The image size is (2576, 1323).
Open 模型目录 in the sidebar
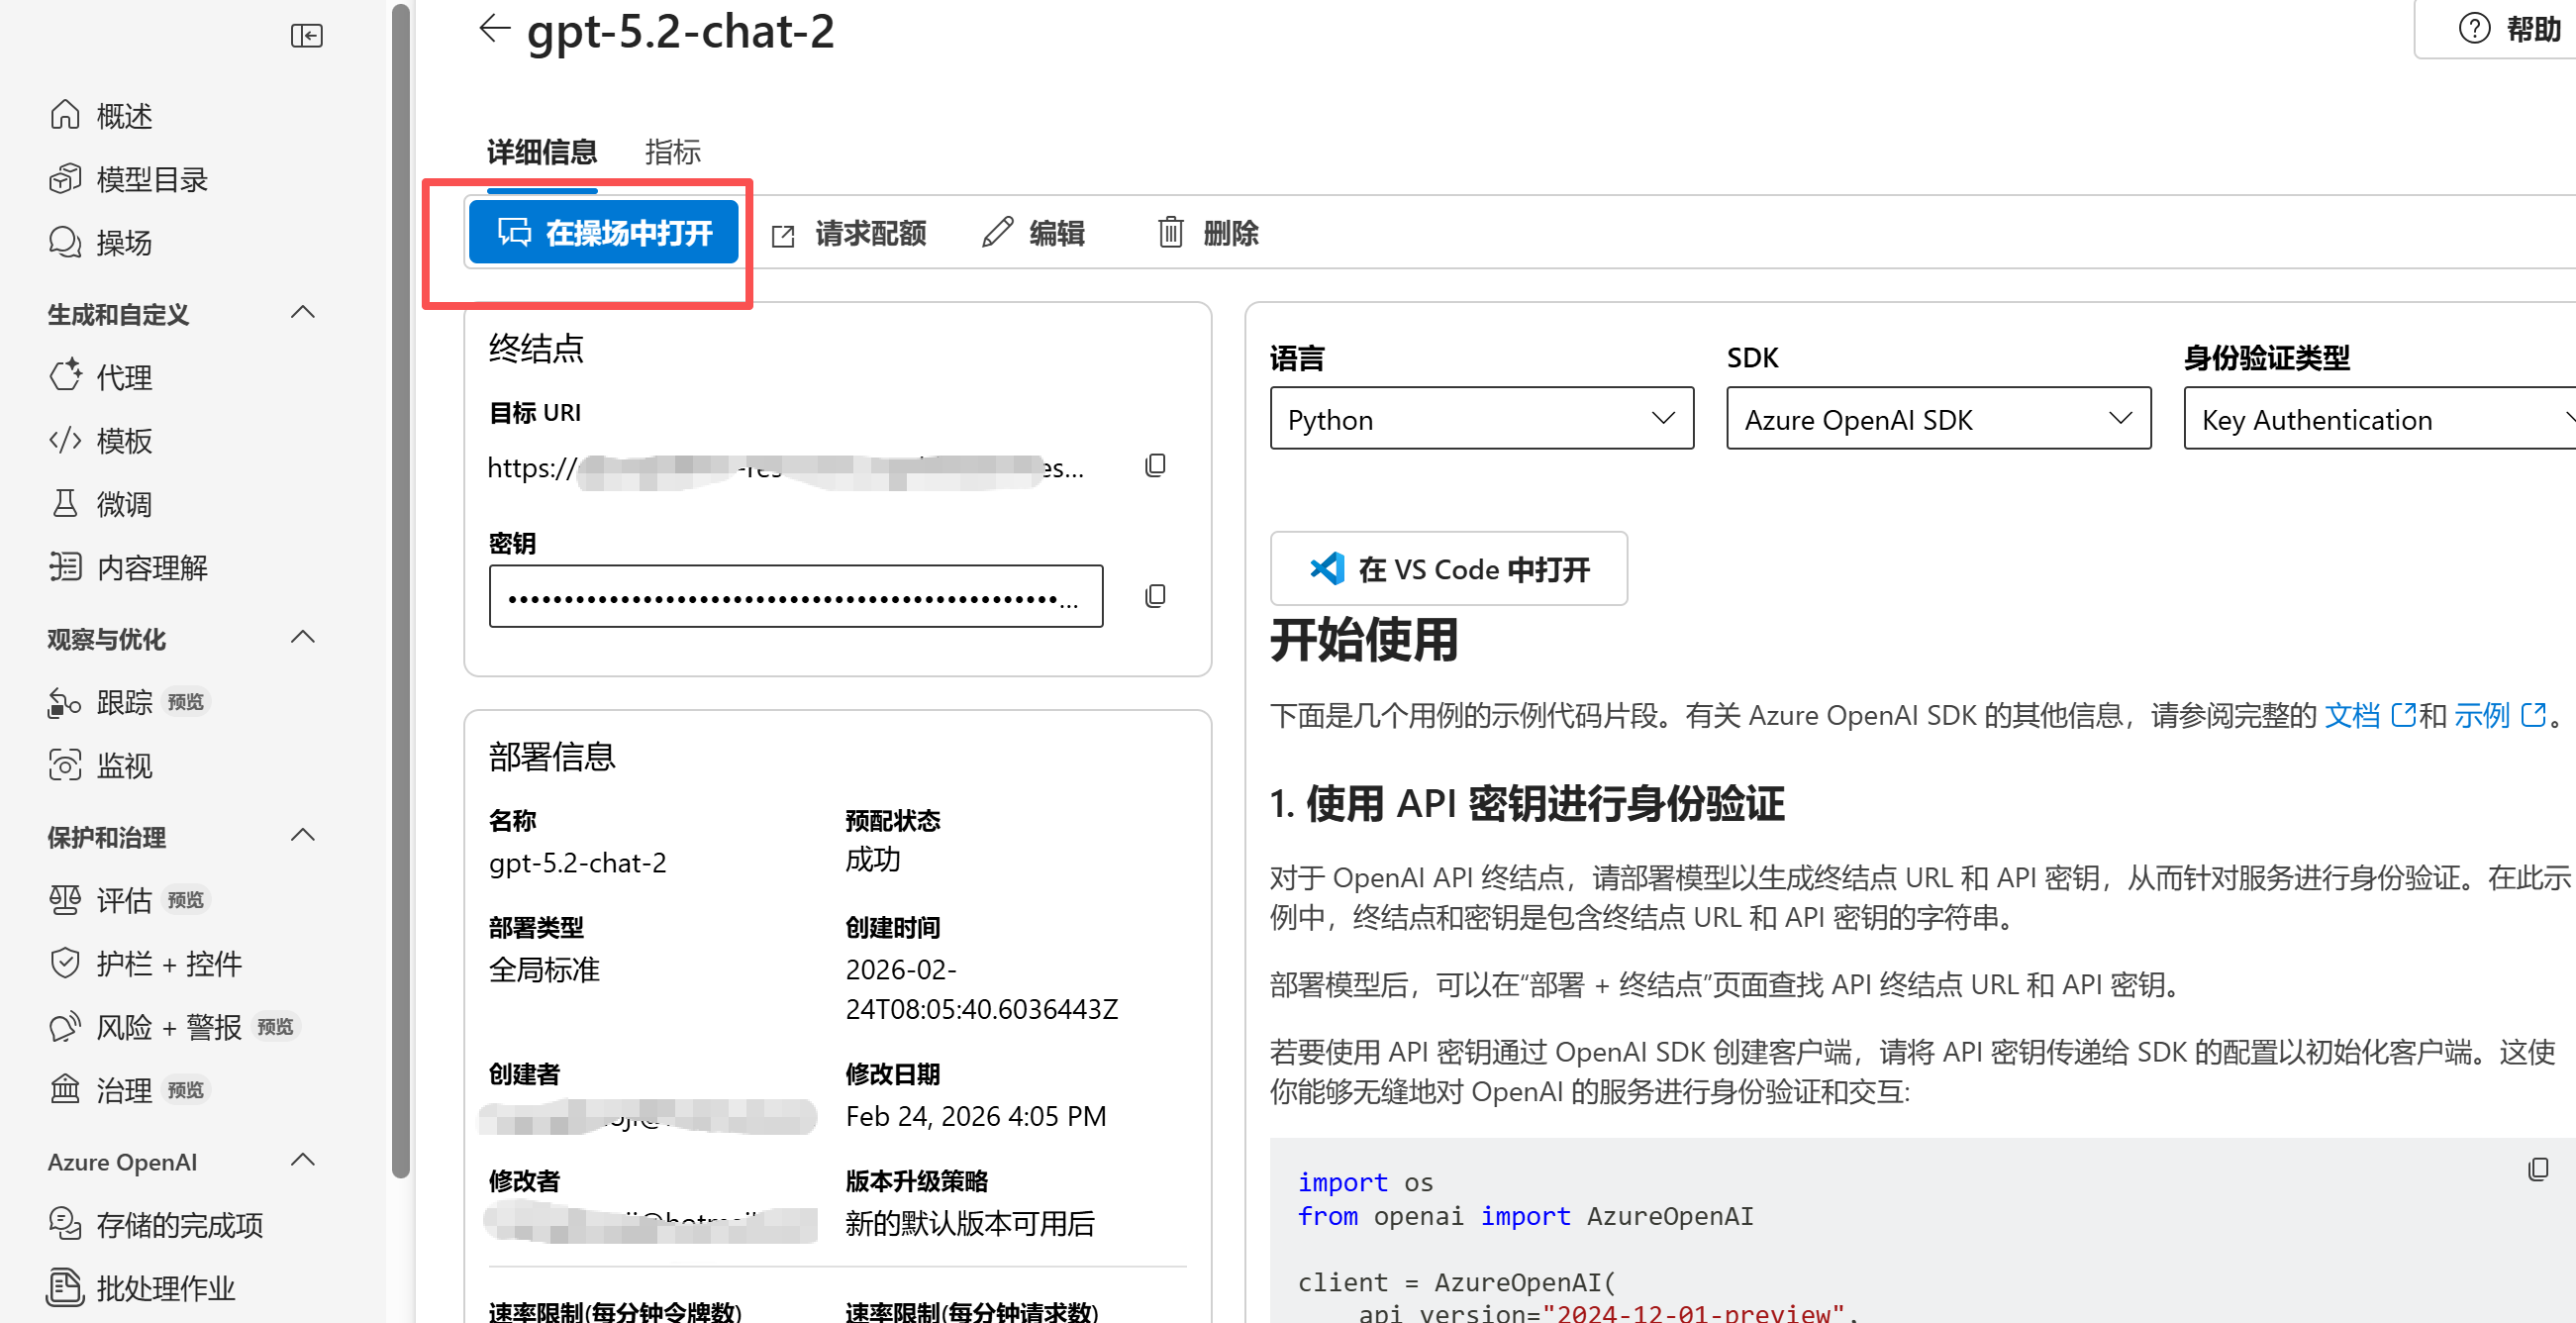tap(152, 180)
